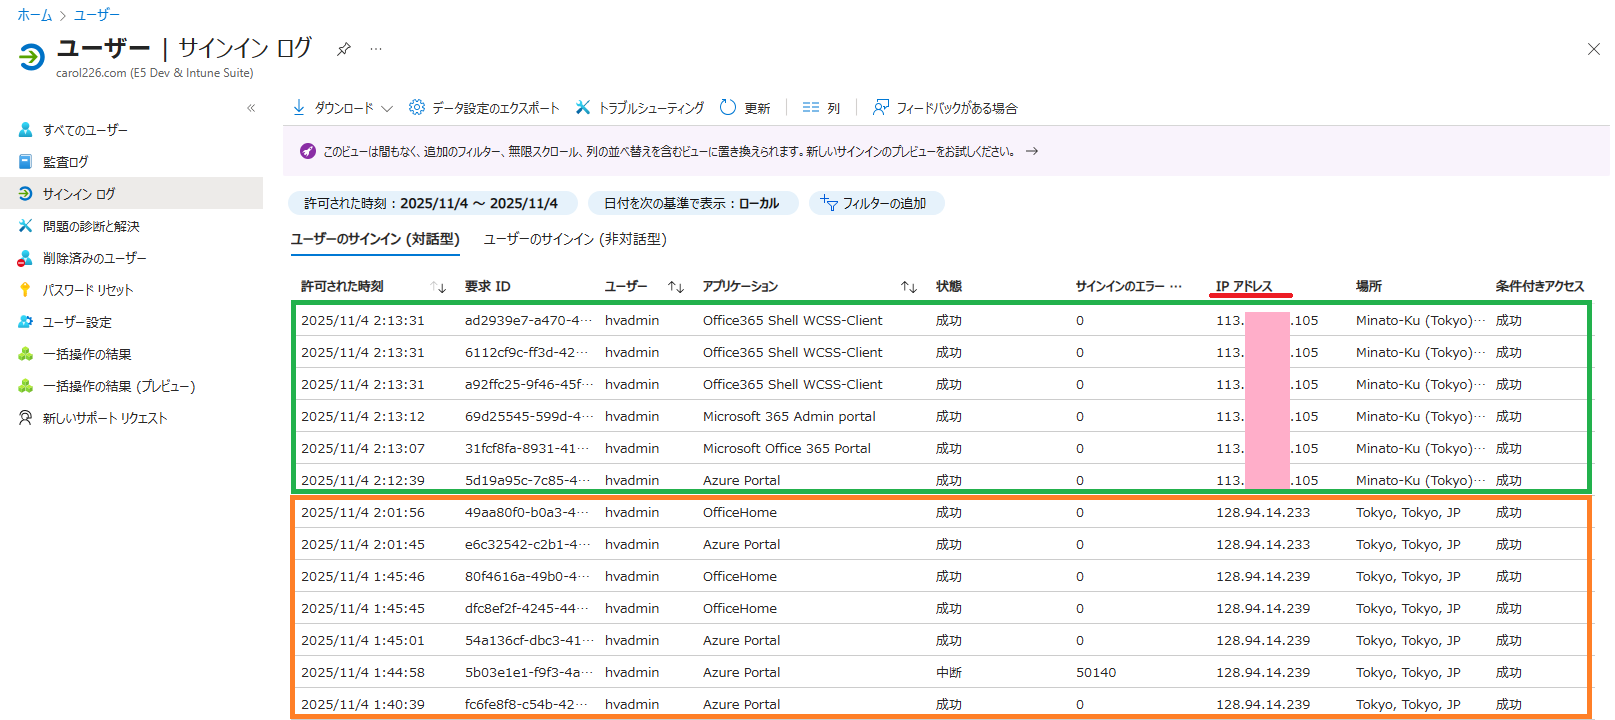Open the interrupted sign-in with error 50140
The image size is (1615, 720).
point(940,672)
